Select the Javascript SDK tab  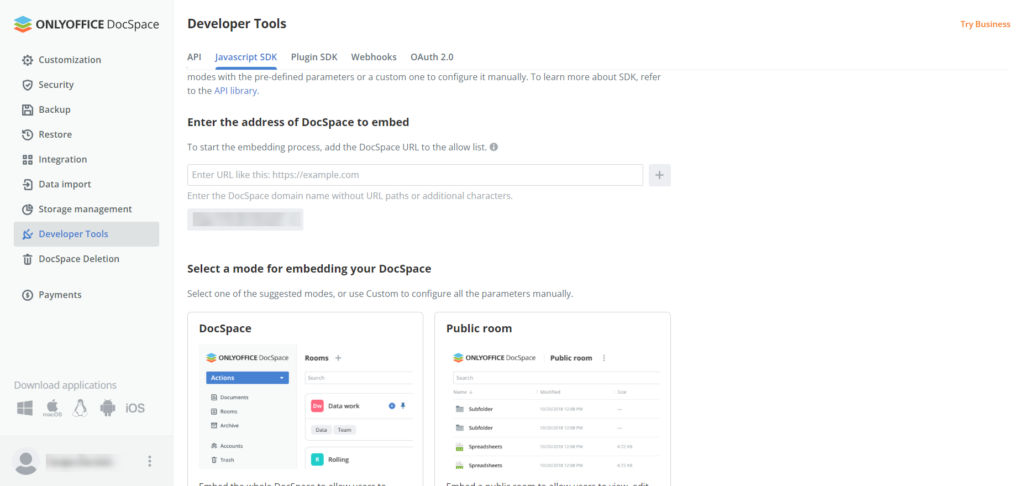coord(246,57)
